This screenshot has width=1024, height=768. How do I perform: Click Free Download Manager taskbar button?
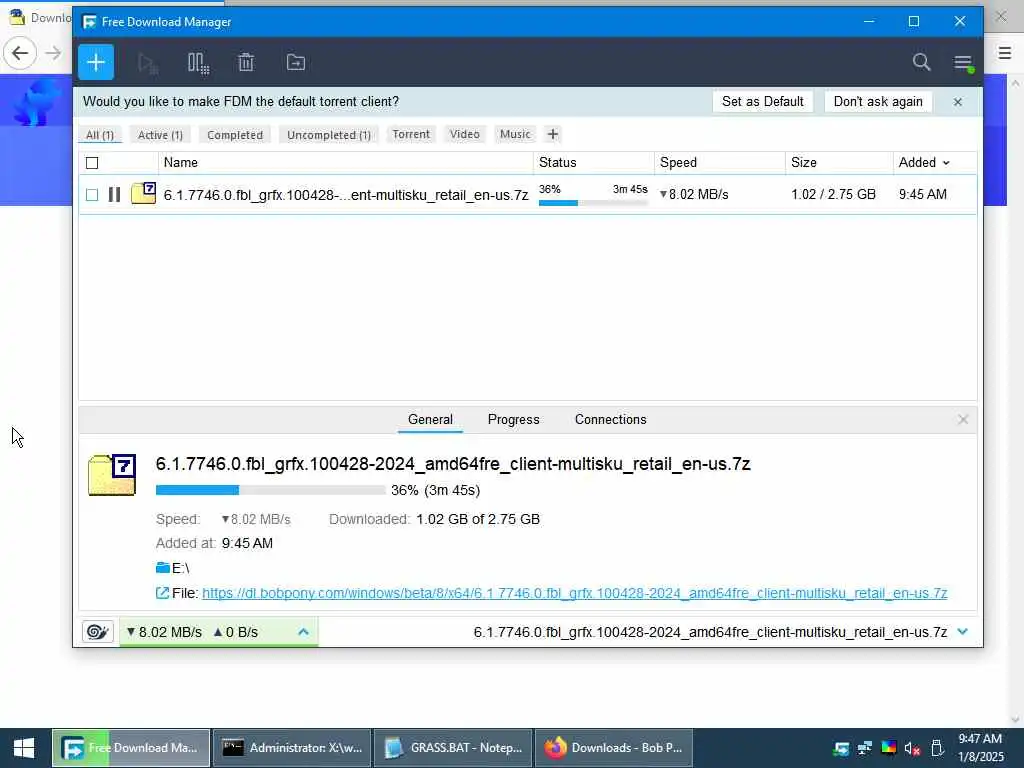click(x=131, y=748)
